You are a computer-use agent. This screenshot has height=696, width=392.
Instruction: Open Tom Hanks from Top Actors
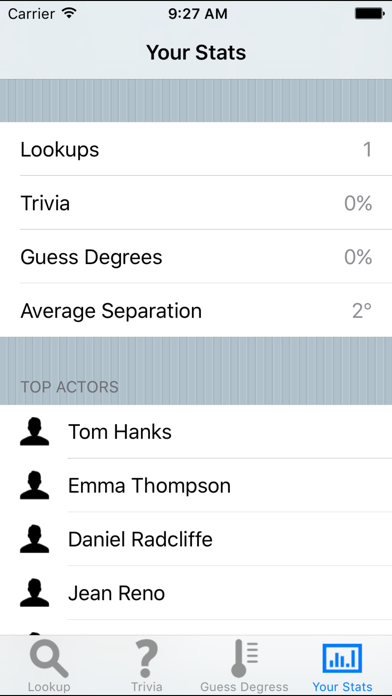[196, 431]
